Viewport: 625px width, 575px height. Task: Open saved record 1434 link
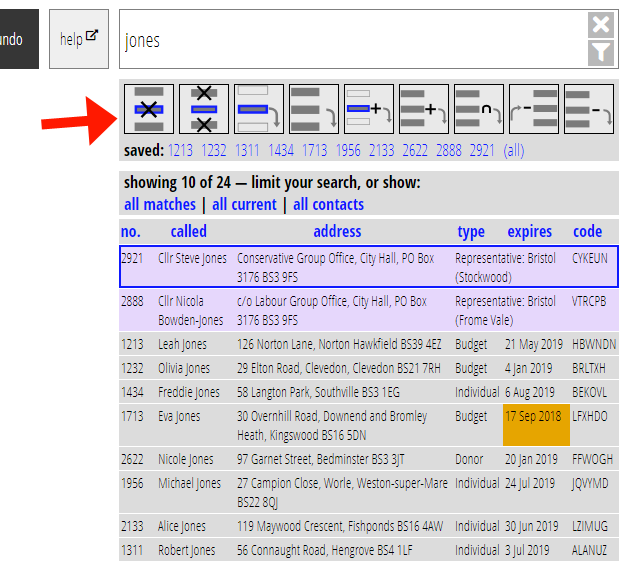(281, 151)
